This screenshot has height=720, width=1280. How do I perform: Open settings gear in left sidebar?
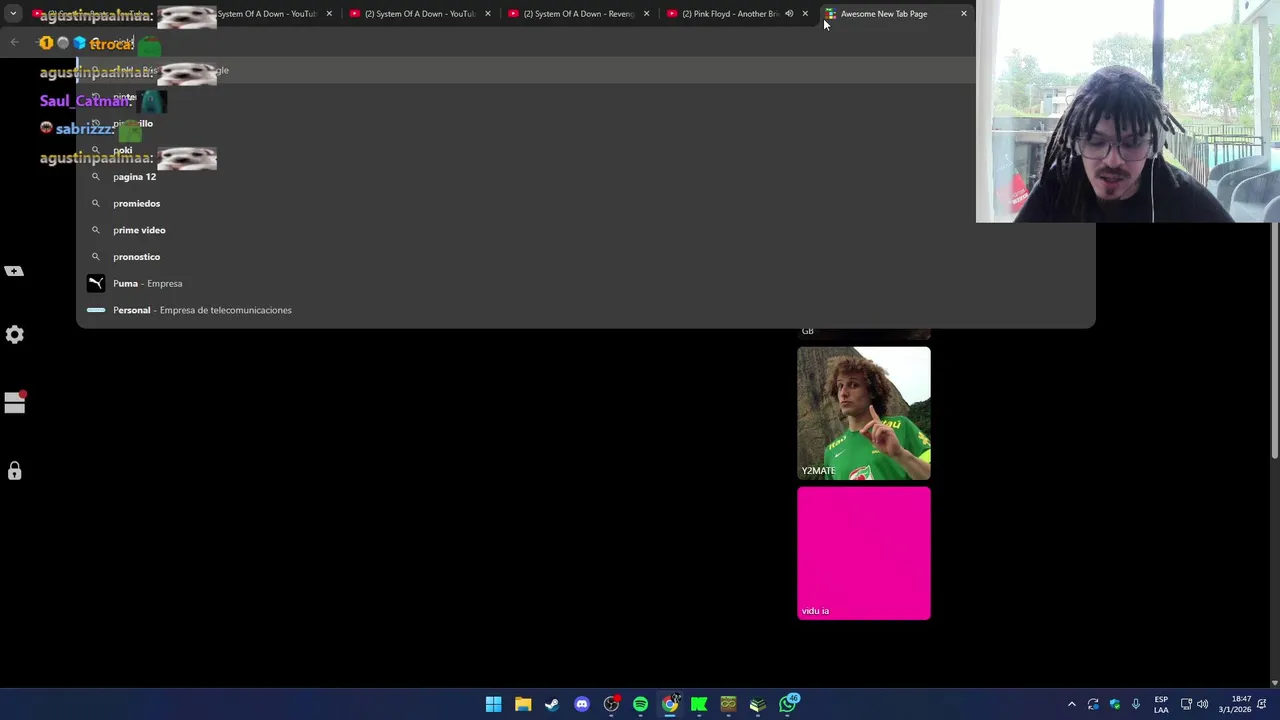(14, 335)
